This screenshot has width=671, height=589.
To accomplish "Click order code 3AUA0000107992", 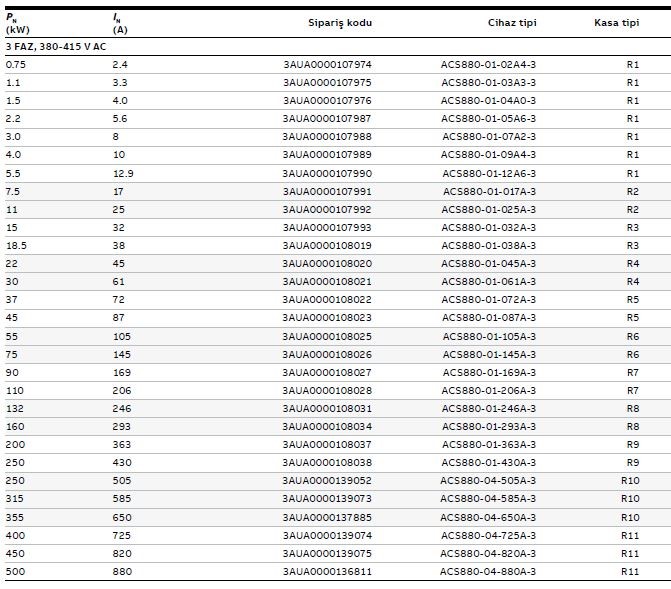I will (327, 209).
